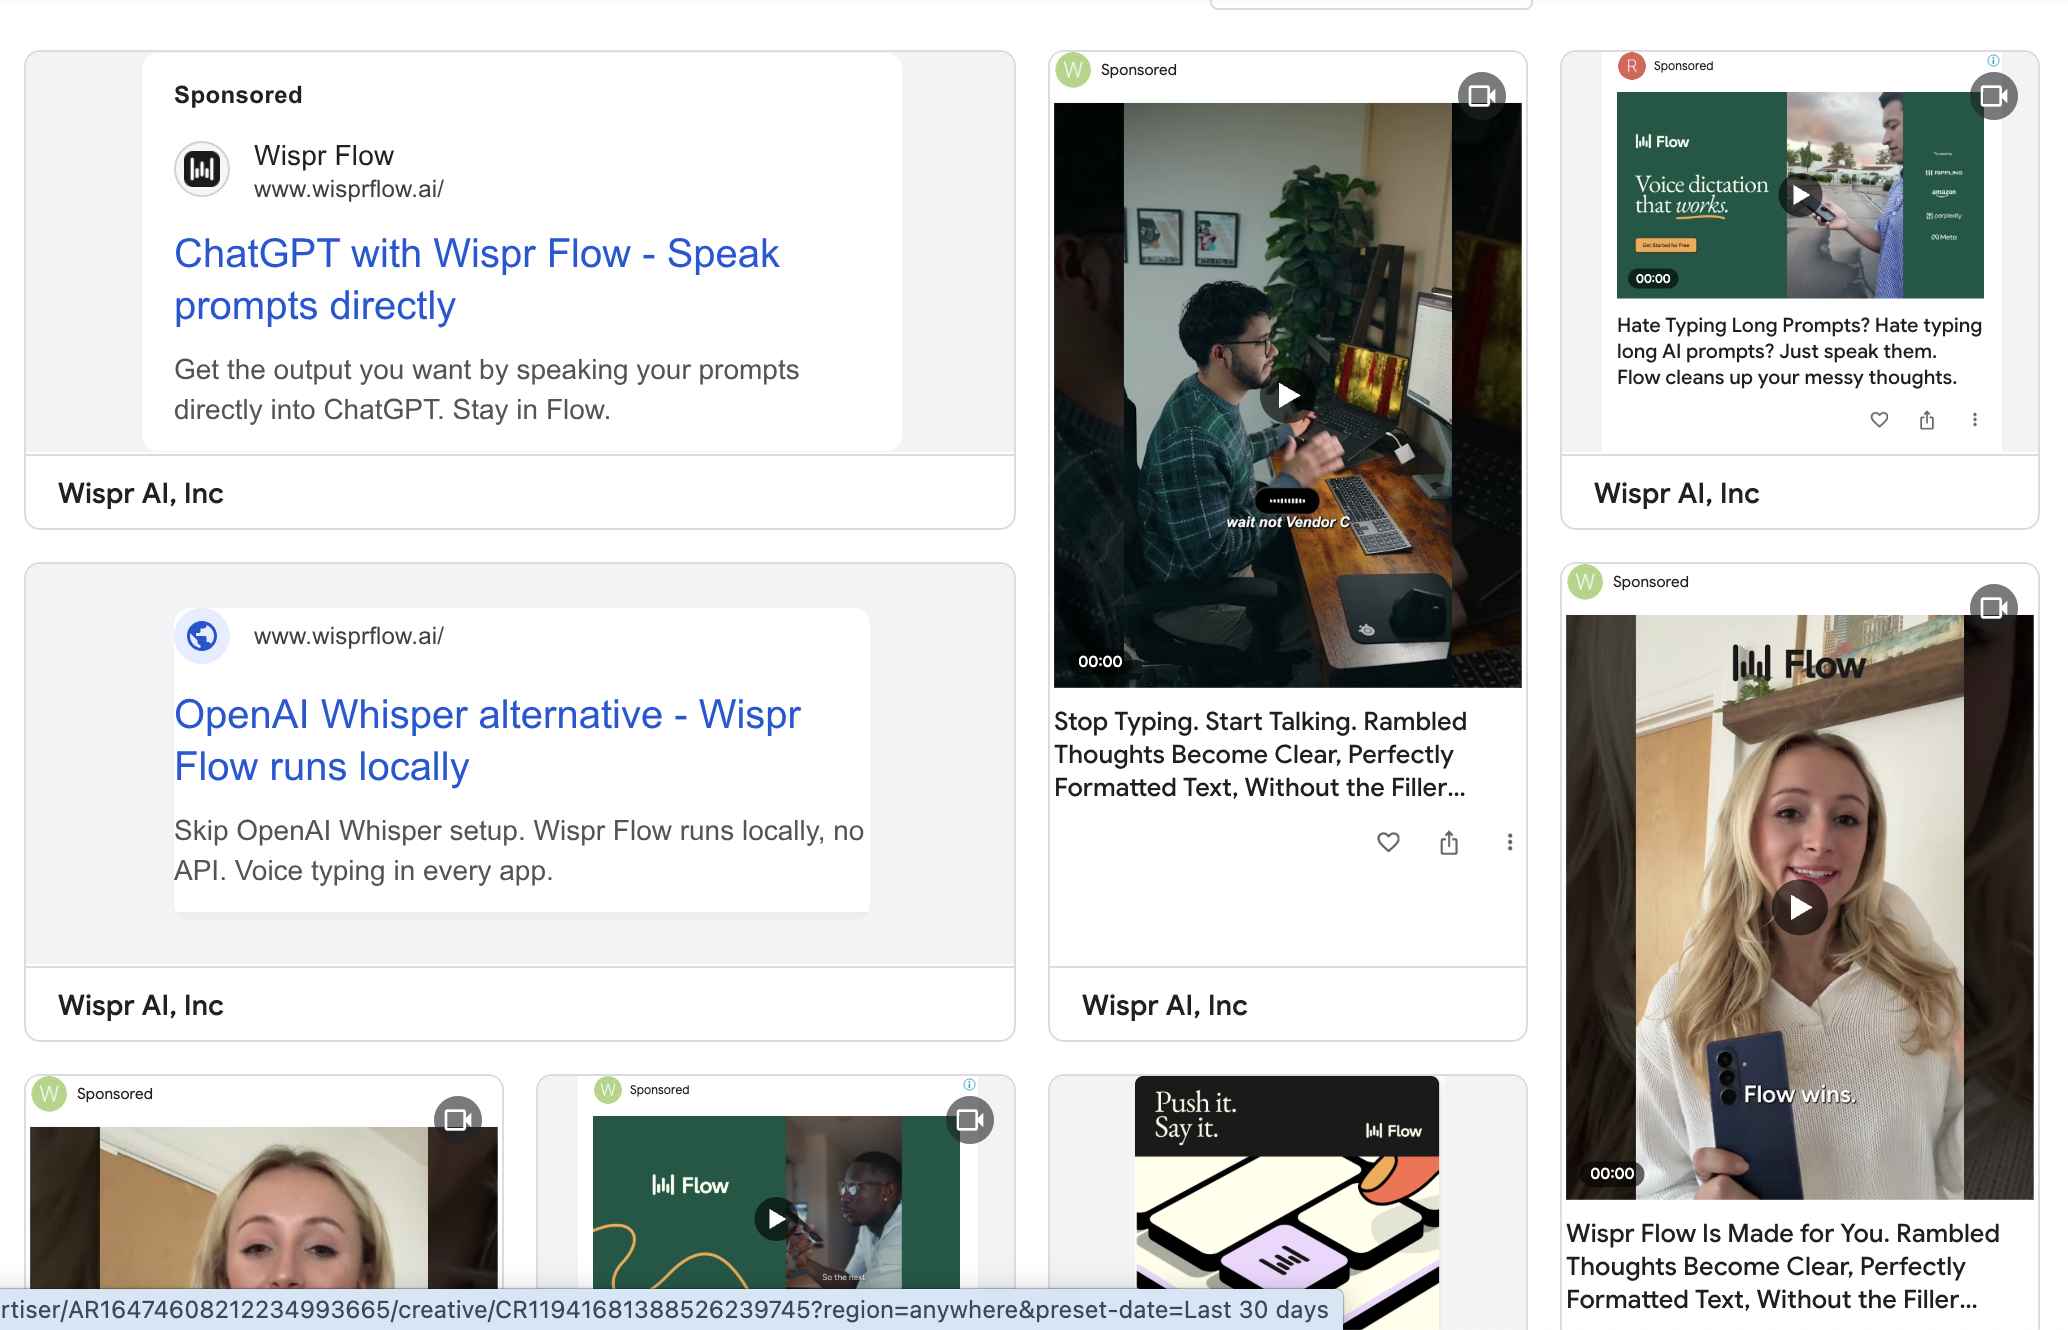Click video camera badge on Voice dictation ad
The width and height of the screenshot is (2068, 1330).
click(1994, 96)
